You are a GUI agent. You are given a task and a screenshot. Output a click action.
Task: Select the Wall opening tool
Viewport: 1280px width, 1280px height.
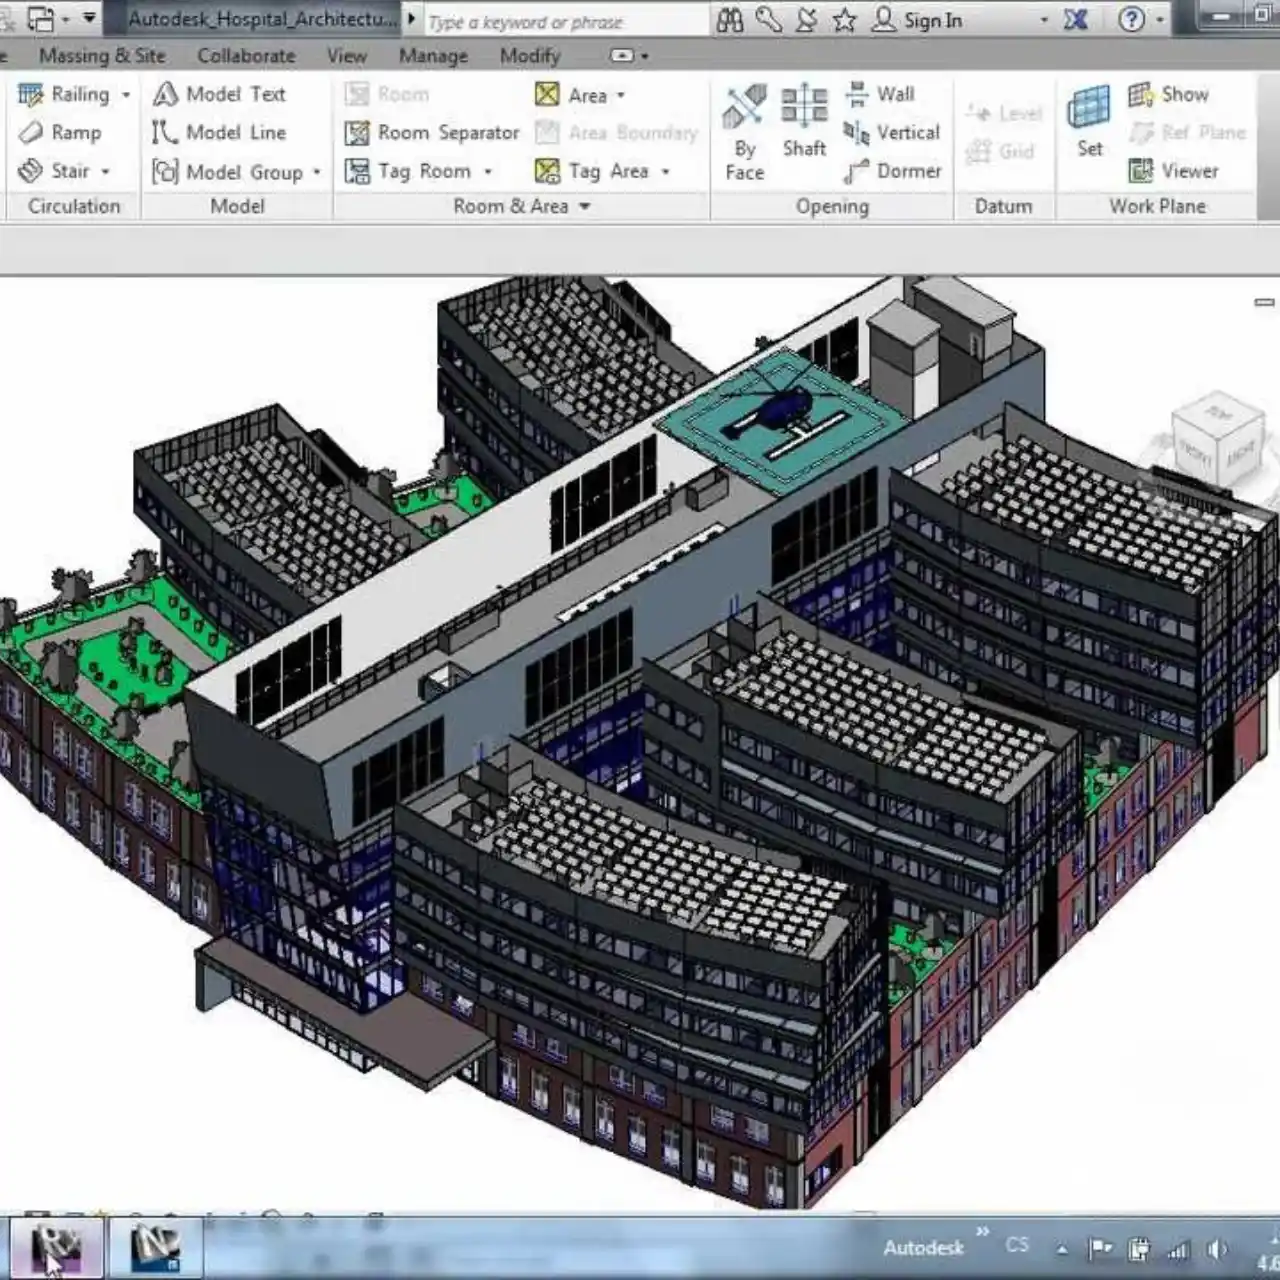click(880, 94)
